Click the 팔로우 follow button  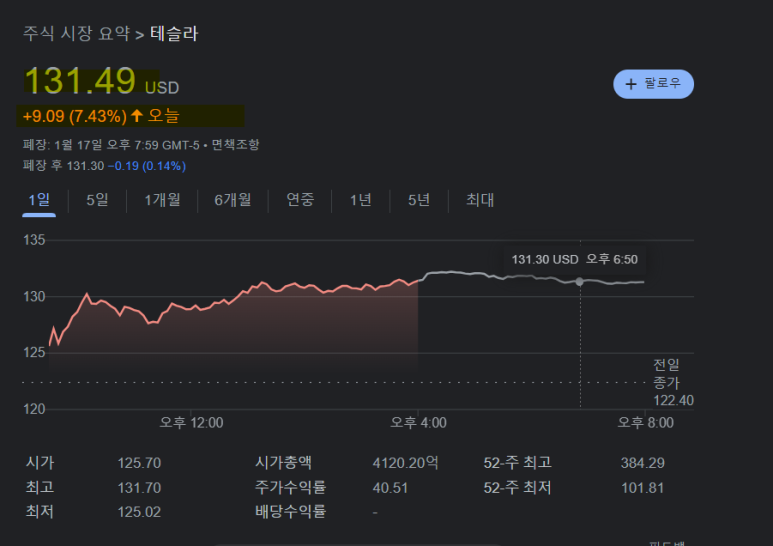pos(653,84)
